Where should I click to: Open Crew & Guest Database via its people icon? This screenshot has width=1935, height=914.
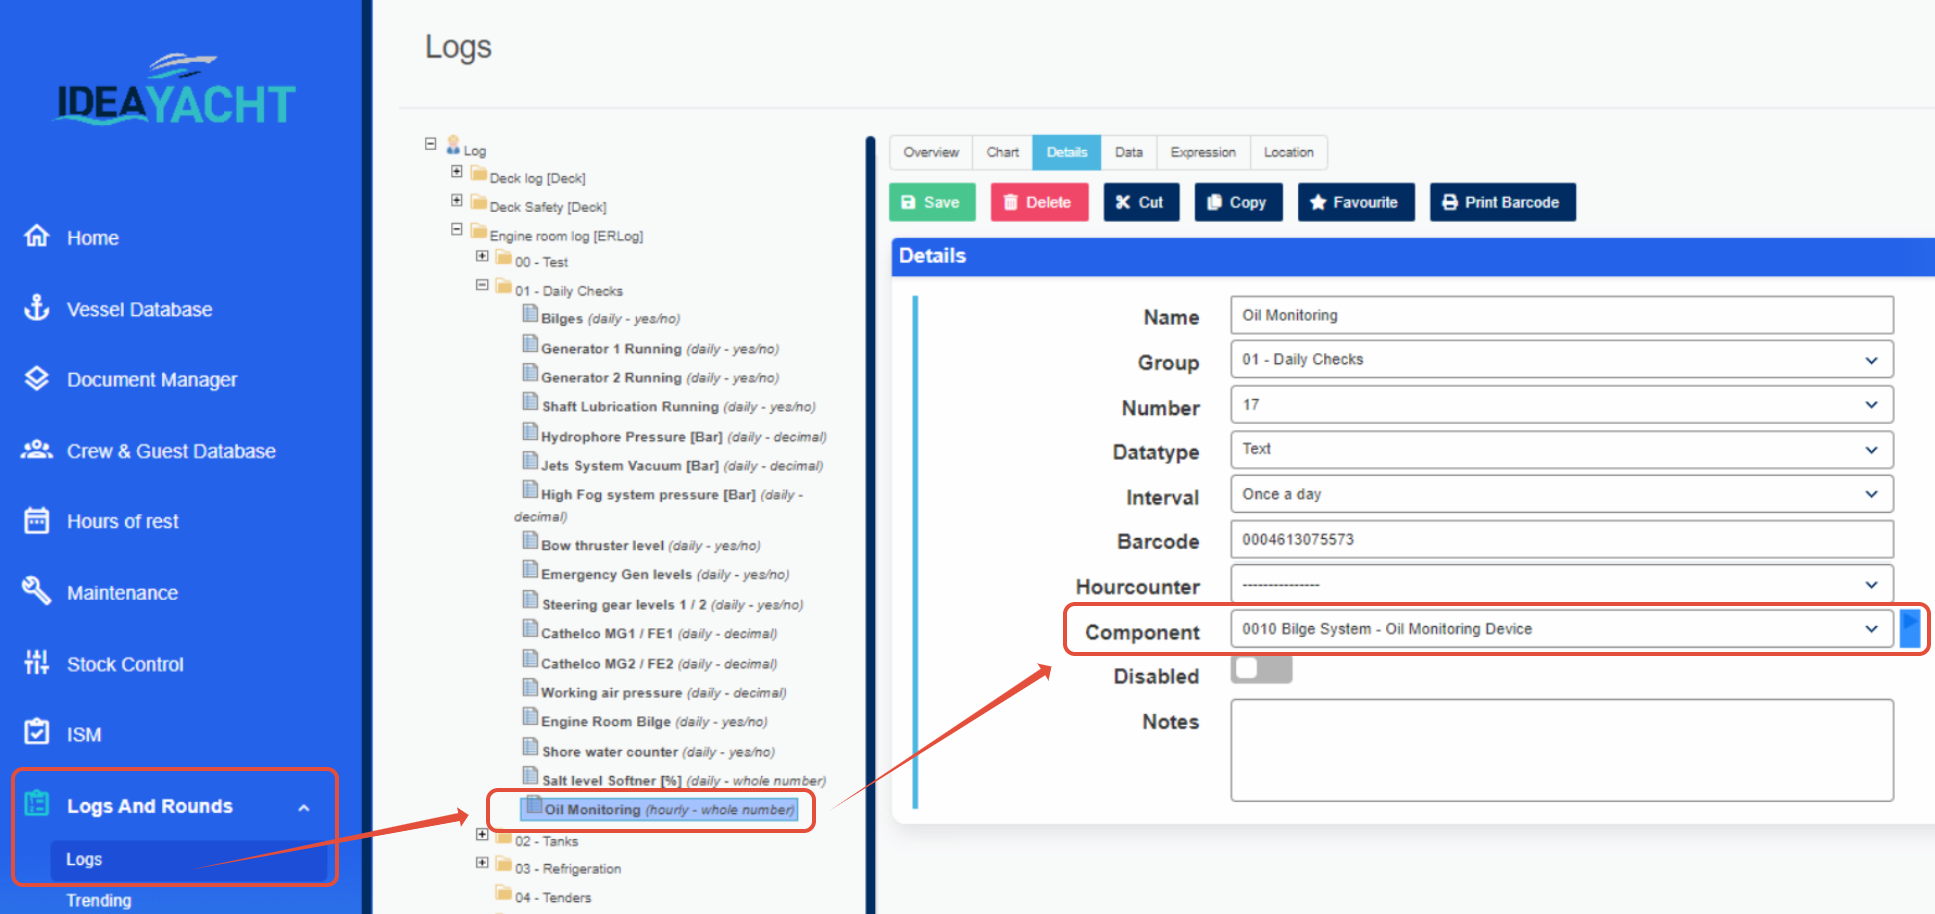tap(36, 450)
